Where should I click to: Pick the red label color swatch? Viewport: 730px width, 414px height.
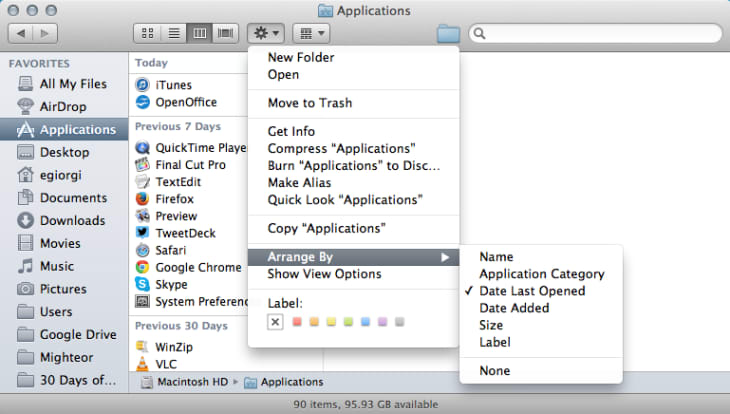pos(295,321)
